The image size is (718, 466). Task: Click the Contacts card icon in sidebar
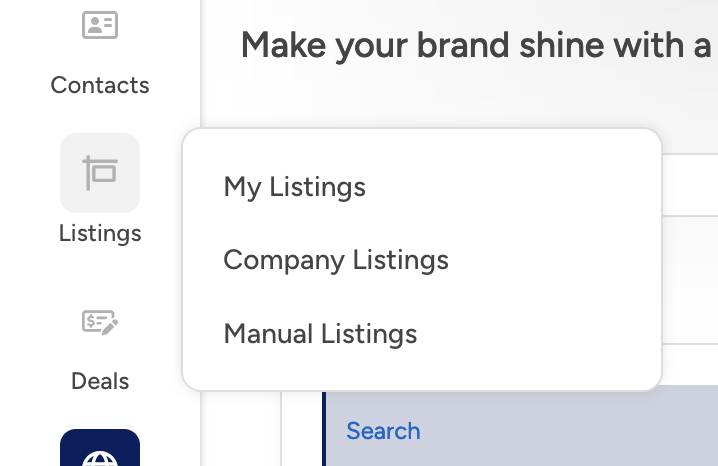pos(100,26)
